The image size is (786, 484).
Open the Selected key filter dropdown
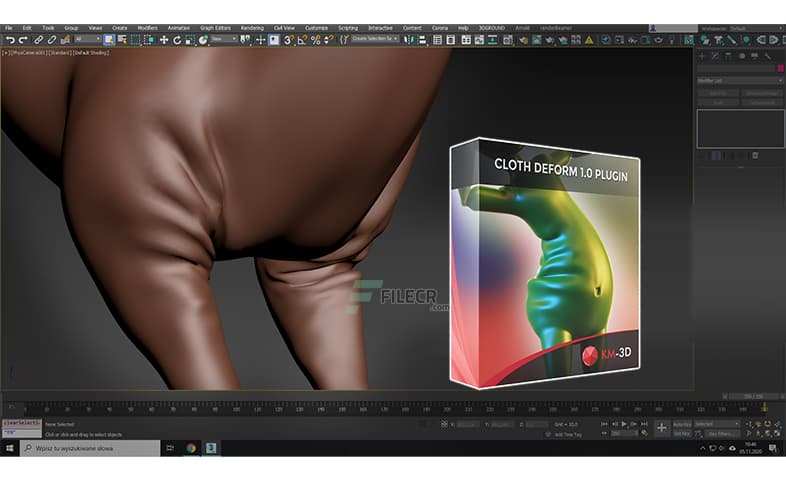pos(717,424)
